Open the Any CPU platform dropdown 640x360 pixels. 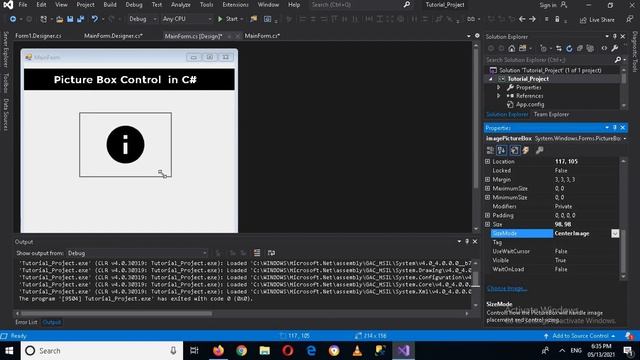[x=187, y=19]
